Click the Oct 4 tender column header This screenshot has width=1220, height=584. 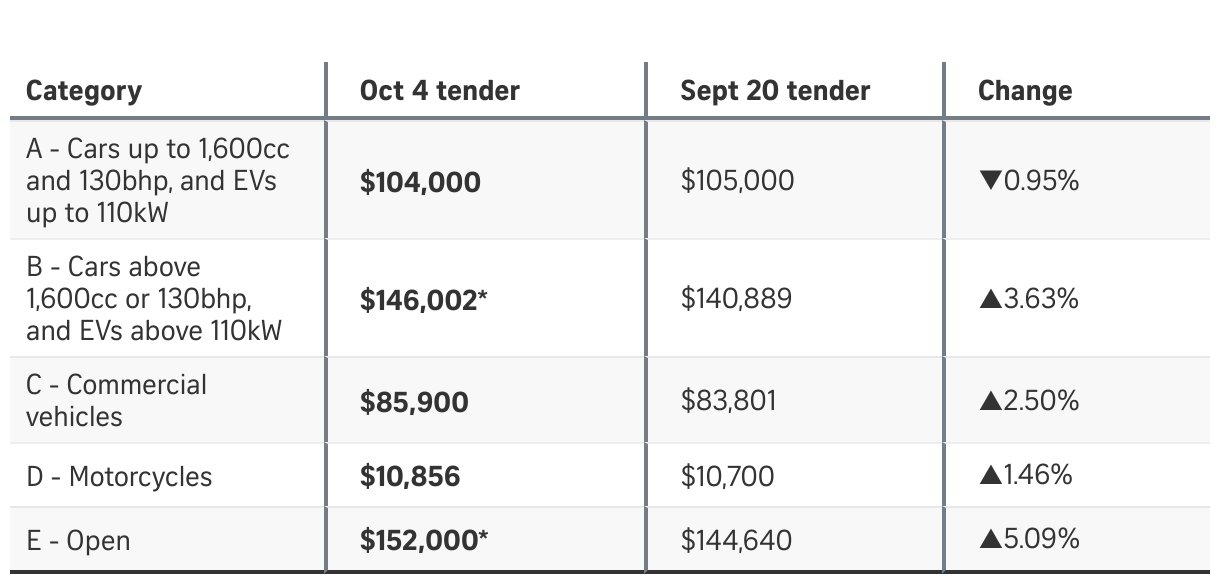click(x=440, y=91)
